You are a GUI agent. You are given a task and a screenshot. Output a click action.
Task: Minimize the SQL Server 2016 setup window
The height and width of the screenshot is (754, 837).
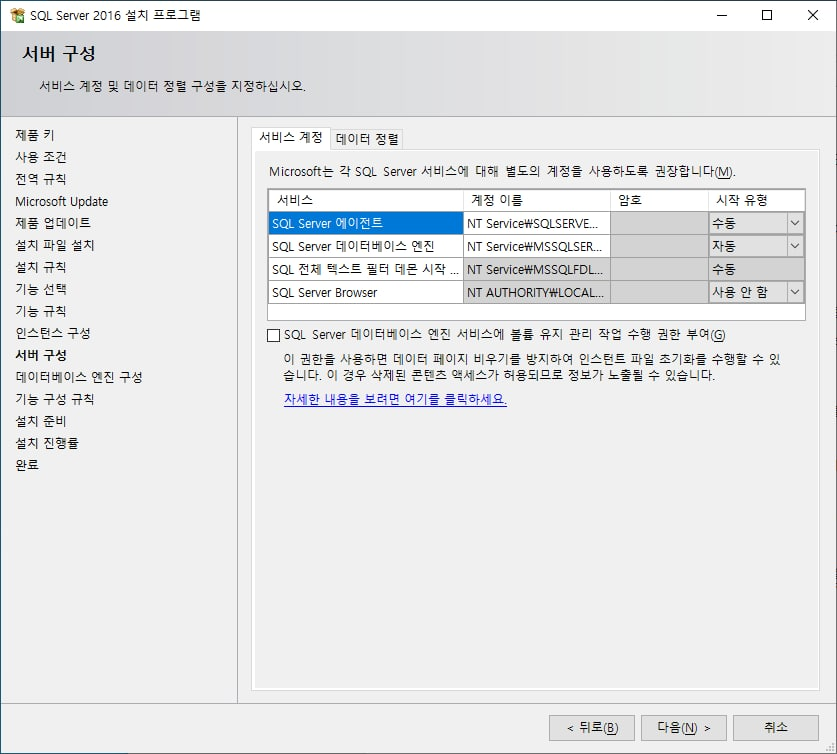point(722,15)
